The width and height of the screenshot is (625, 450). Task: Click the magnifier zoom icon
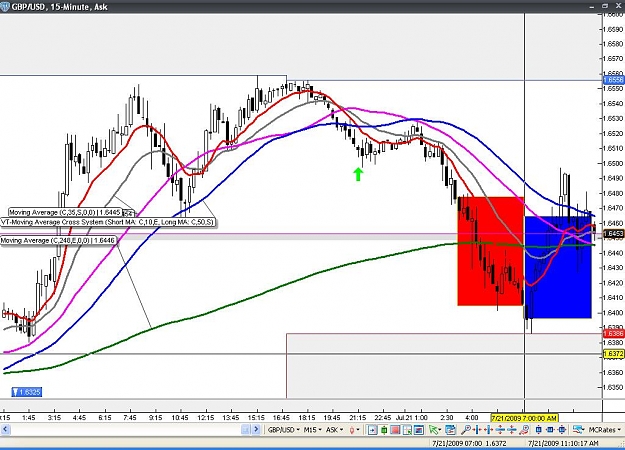coord(466,430)
